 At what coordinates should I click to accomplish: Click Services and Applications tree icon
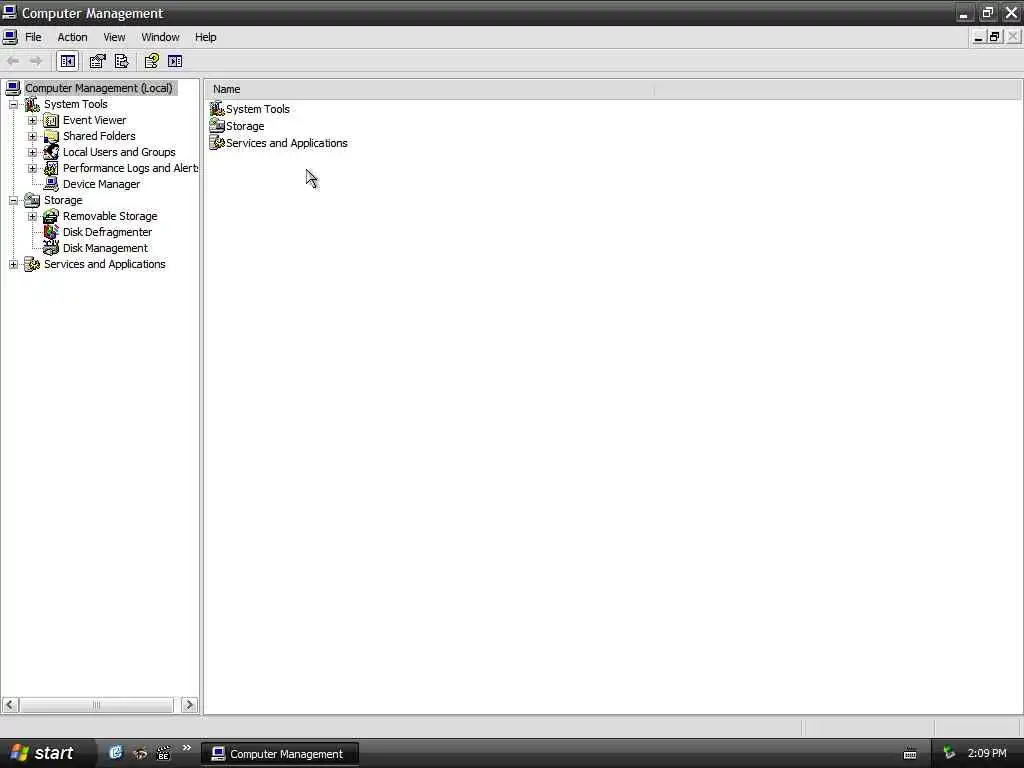click(32, 264)
